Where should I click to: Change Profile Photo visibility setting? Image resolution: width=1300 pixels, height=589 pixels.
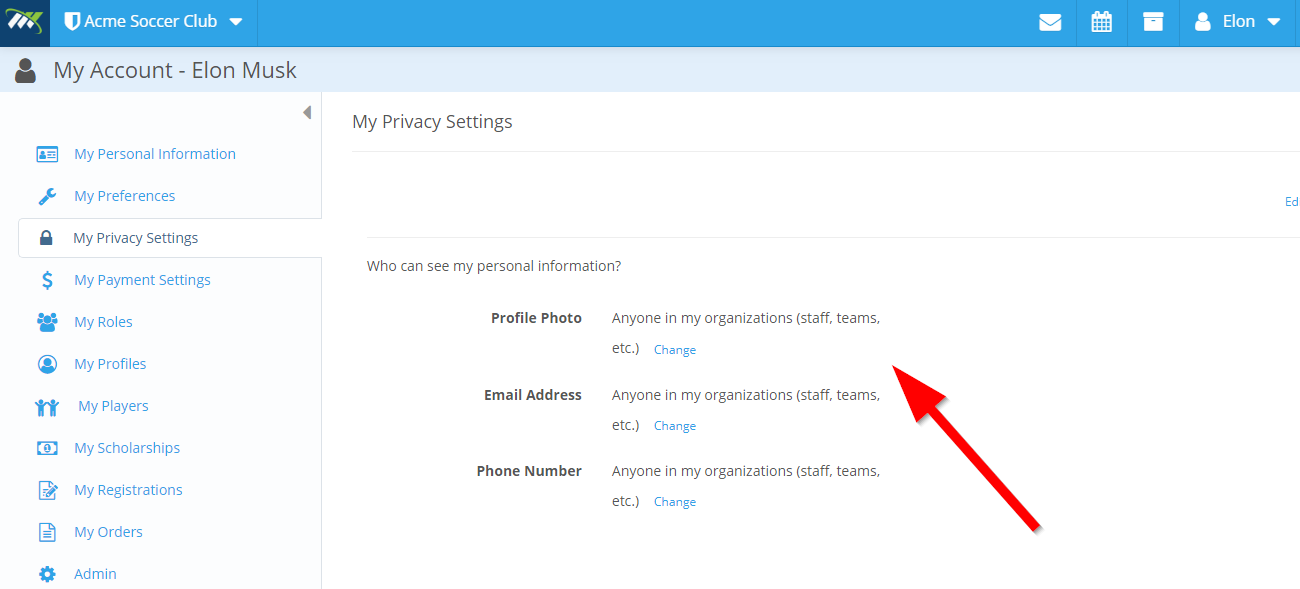pos(675,350)
